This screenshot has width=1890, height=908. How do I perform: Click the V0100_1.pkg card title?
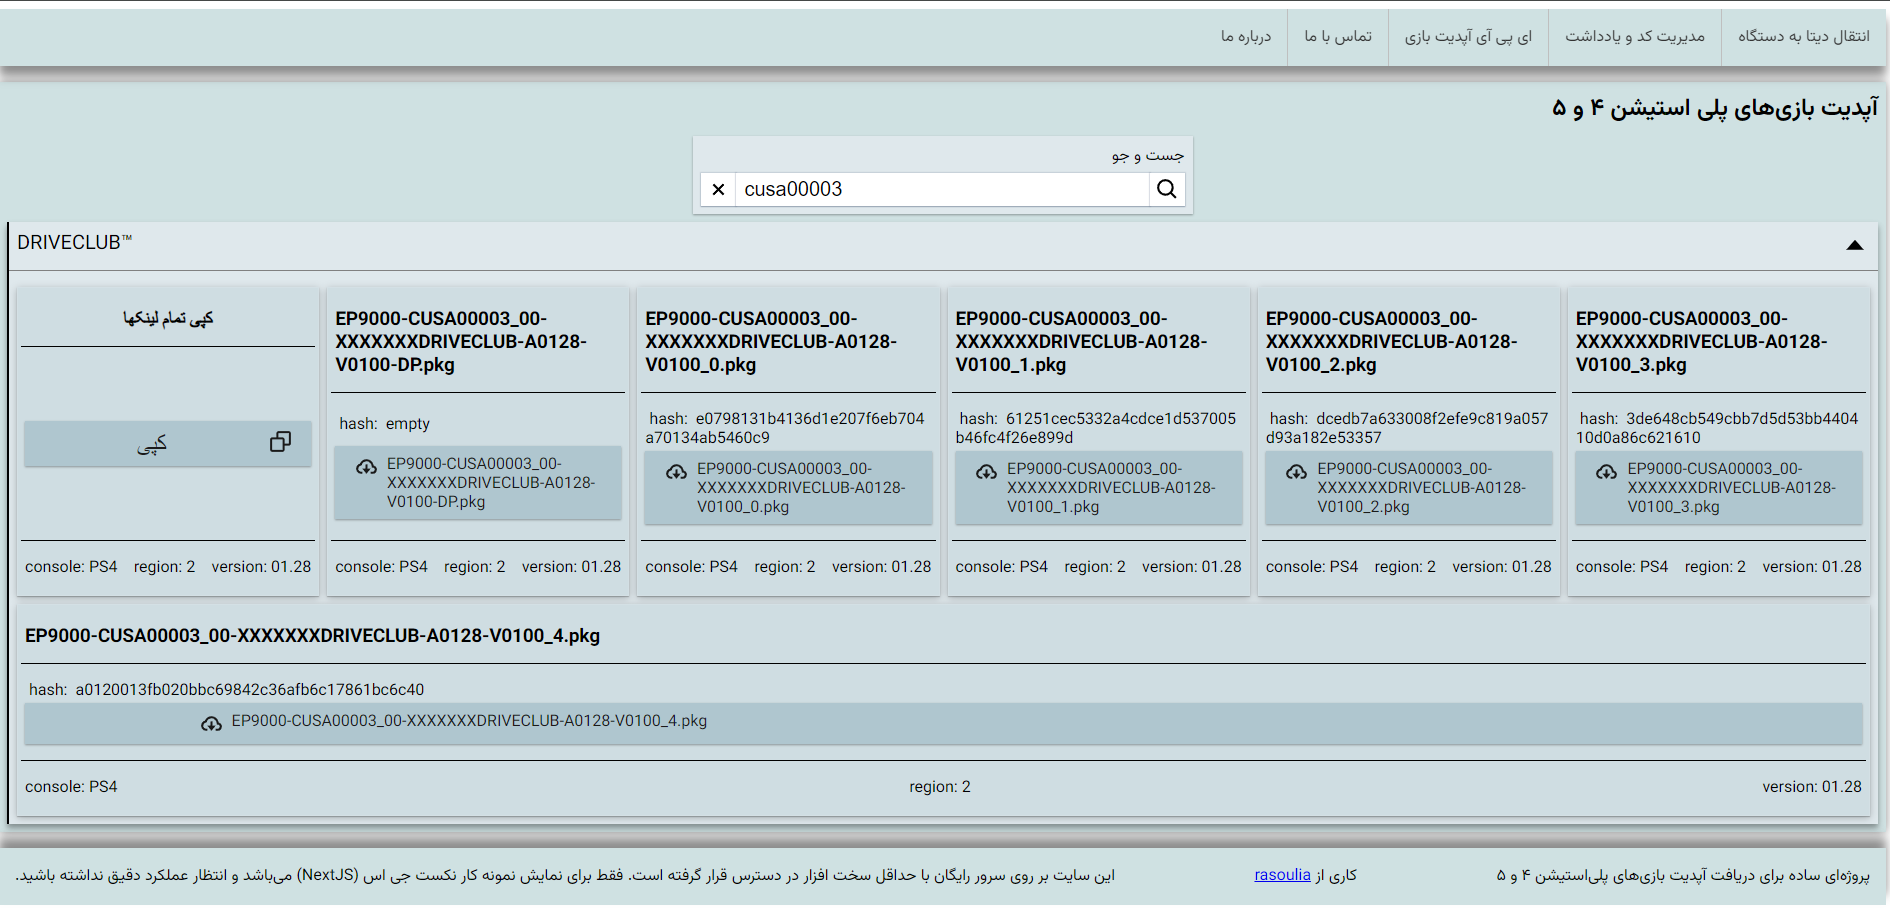[1081, 342]
